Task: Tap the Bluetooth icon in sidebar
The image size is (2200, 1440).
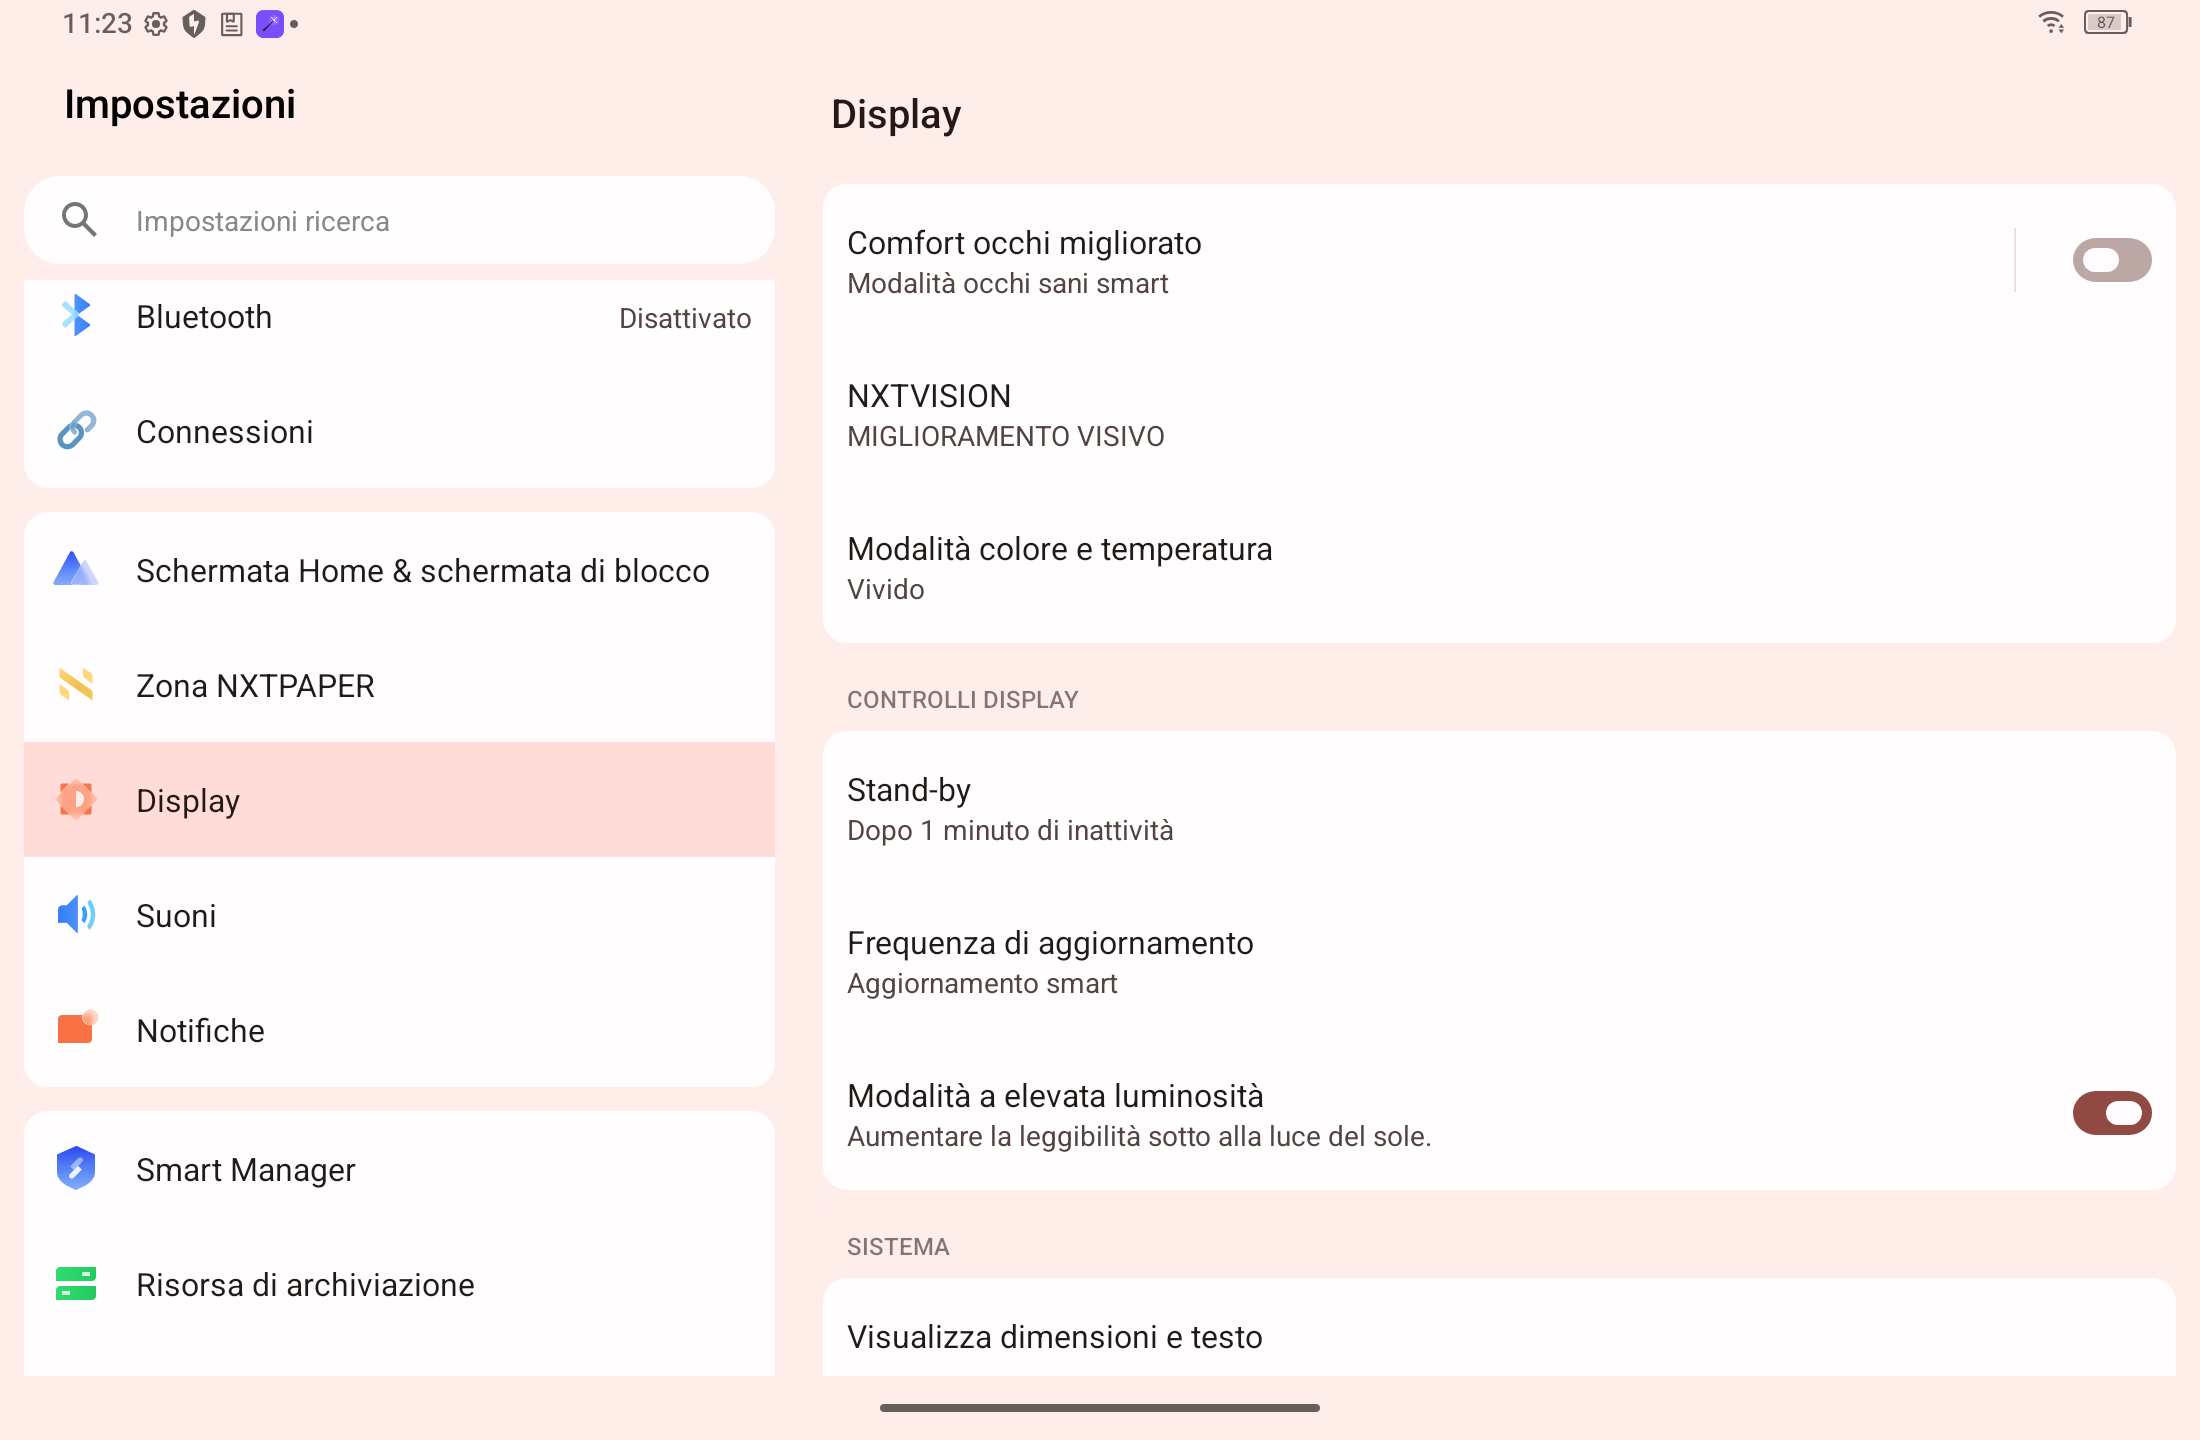Action: (x=76, y=316)
